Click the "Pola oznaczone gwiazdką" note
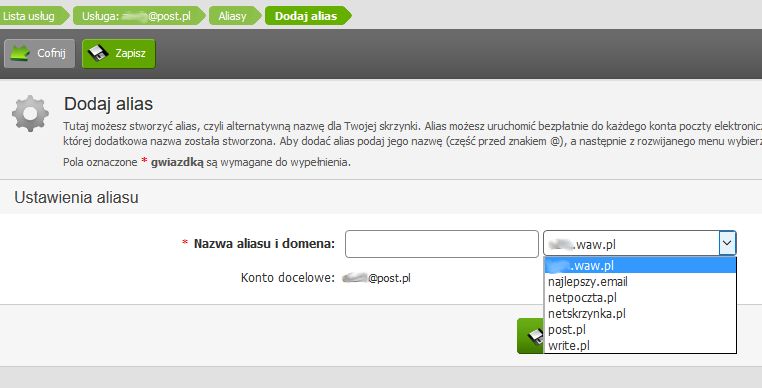762x388 pixels. click(x=207, y=162)
